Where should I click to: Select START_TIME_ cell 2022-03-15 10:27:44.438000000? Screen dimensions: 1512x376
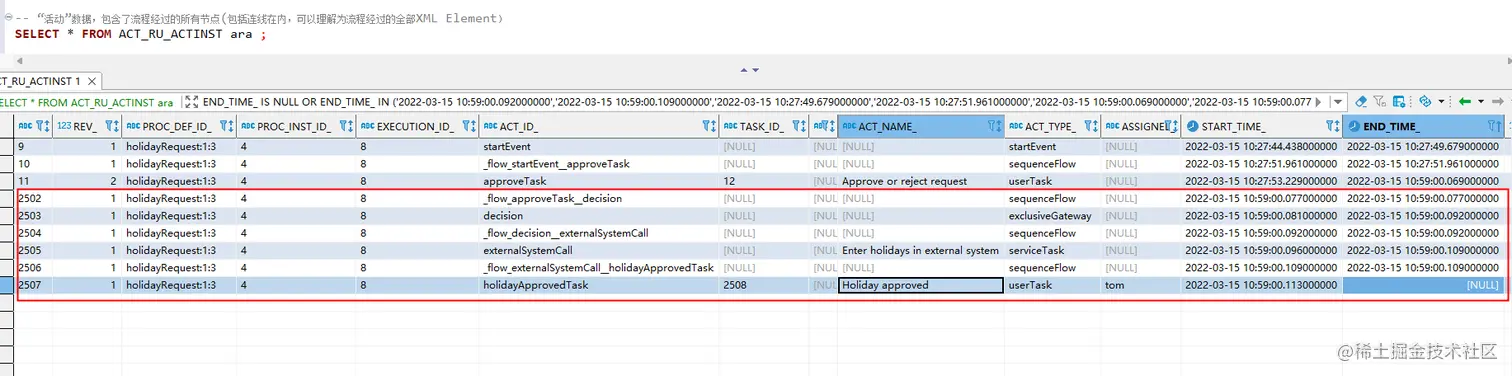pos(1261,146)
